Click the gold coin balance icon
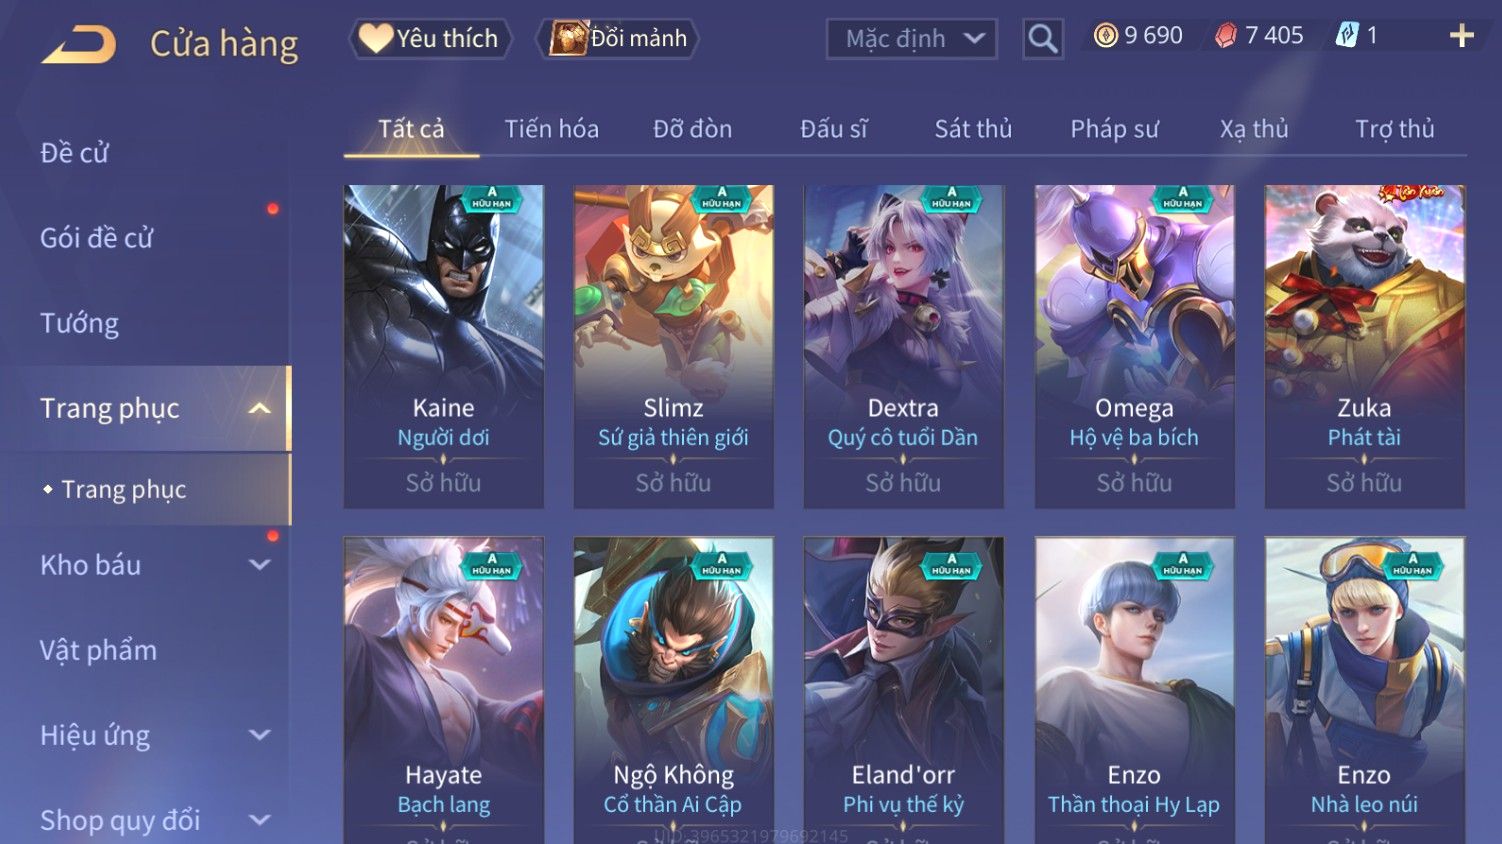The height and width of the screenshot is (844, 1502). pos(1105,36)
